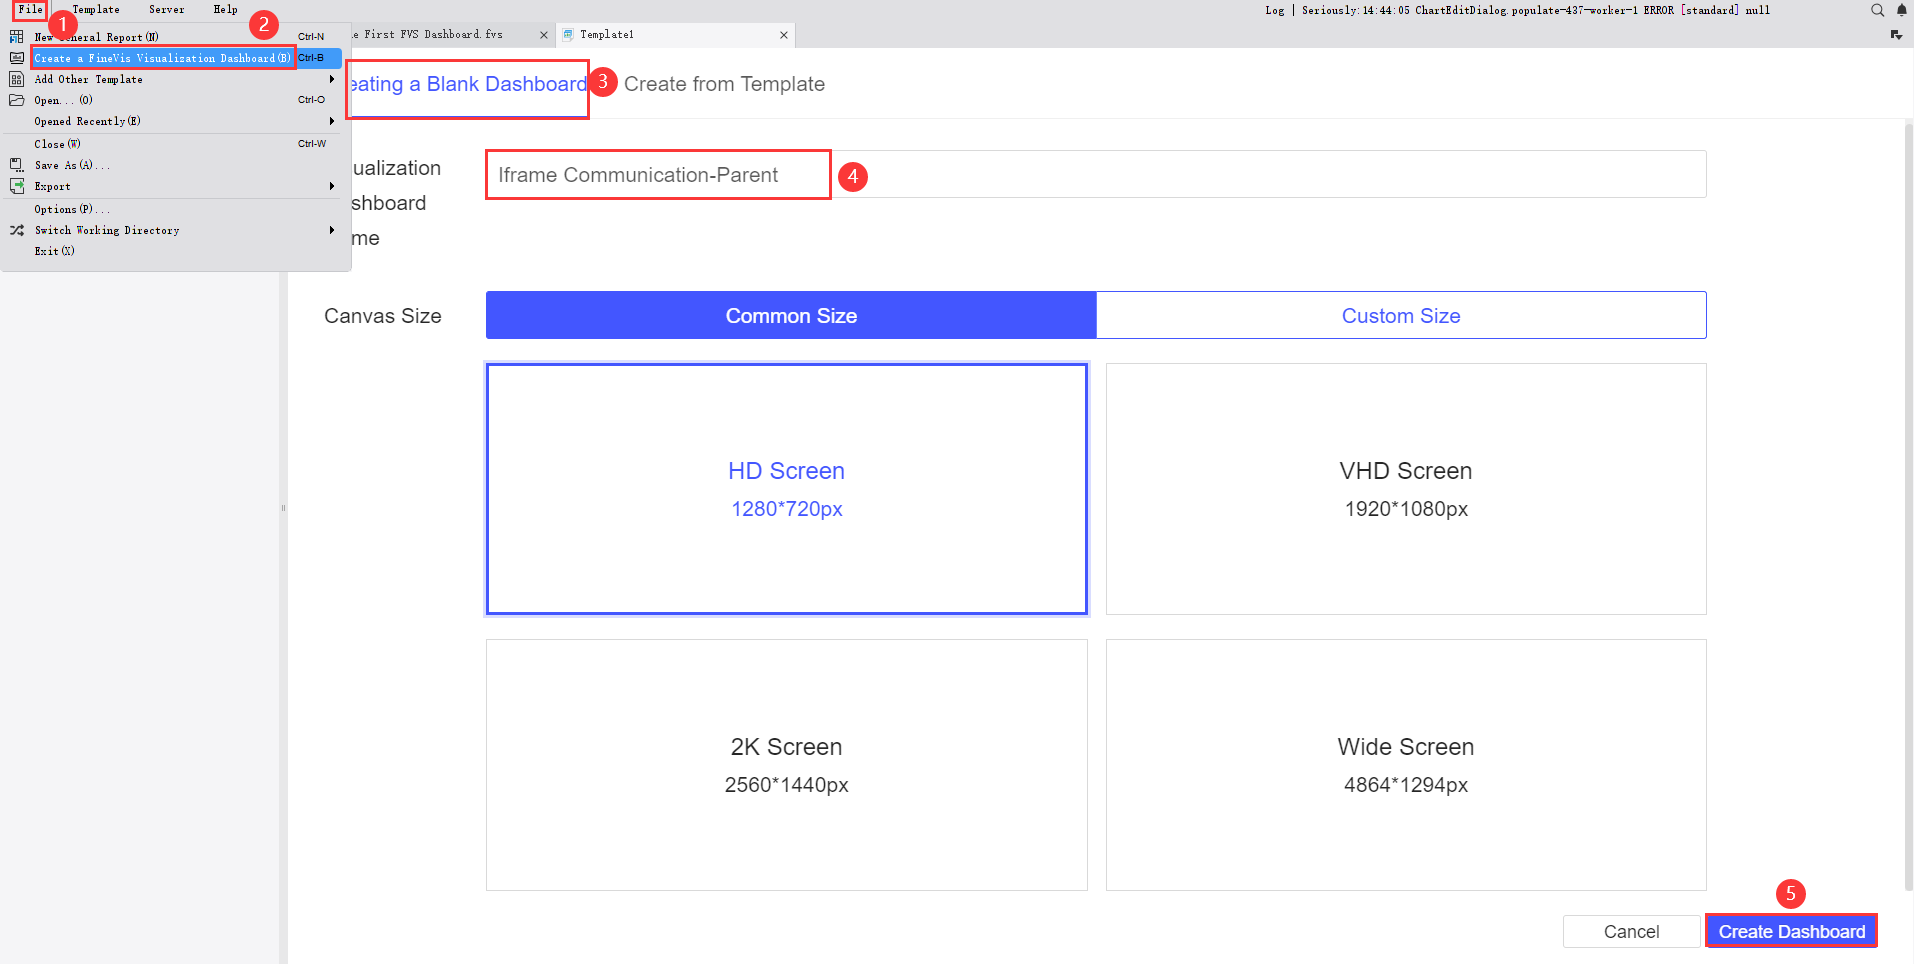This screenshot has width=1914, height=964.
Task: Click the Save As floppy disk icon
Action: tap(16, 164)
